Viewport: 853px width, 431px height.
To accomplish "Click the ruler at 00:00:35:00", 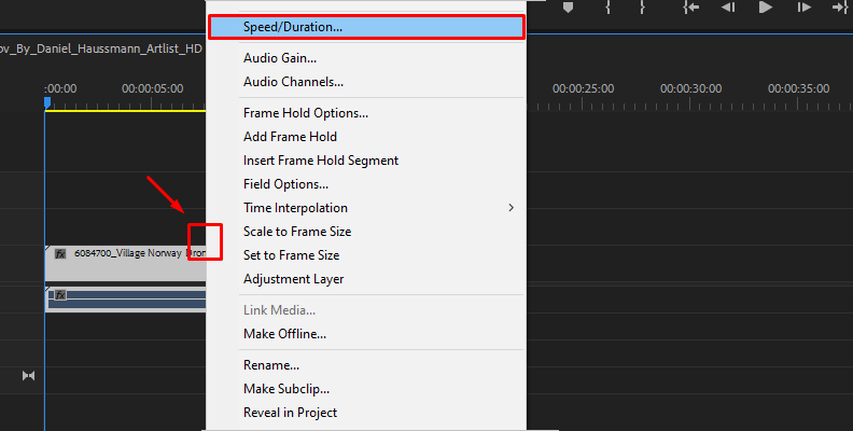I will coord(799,89).
